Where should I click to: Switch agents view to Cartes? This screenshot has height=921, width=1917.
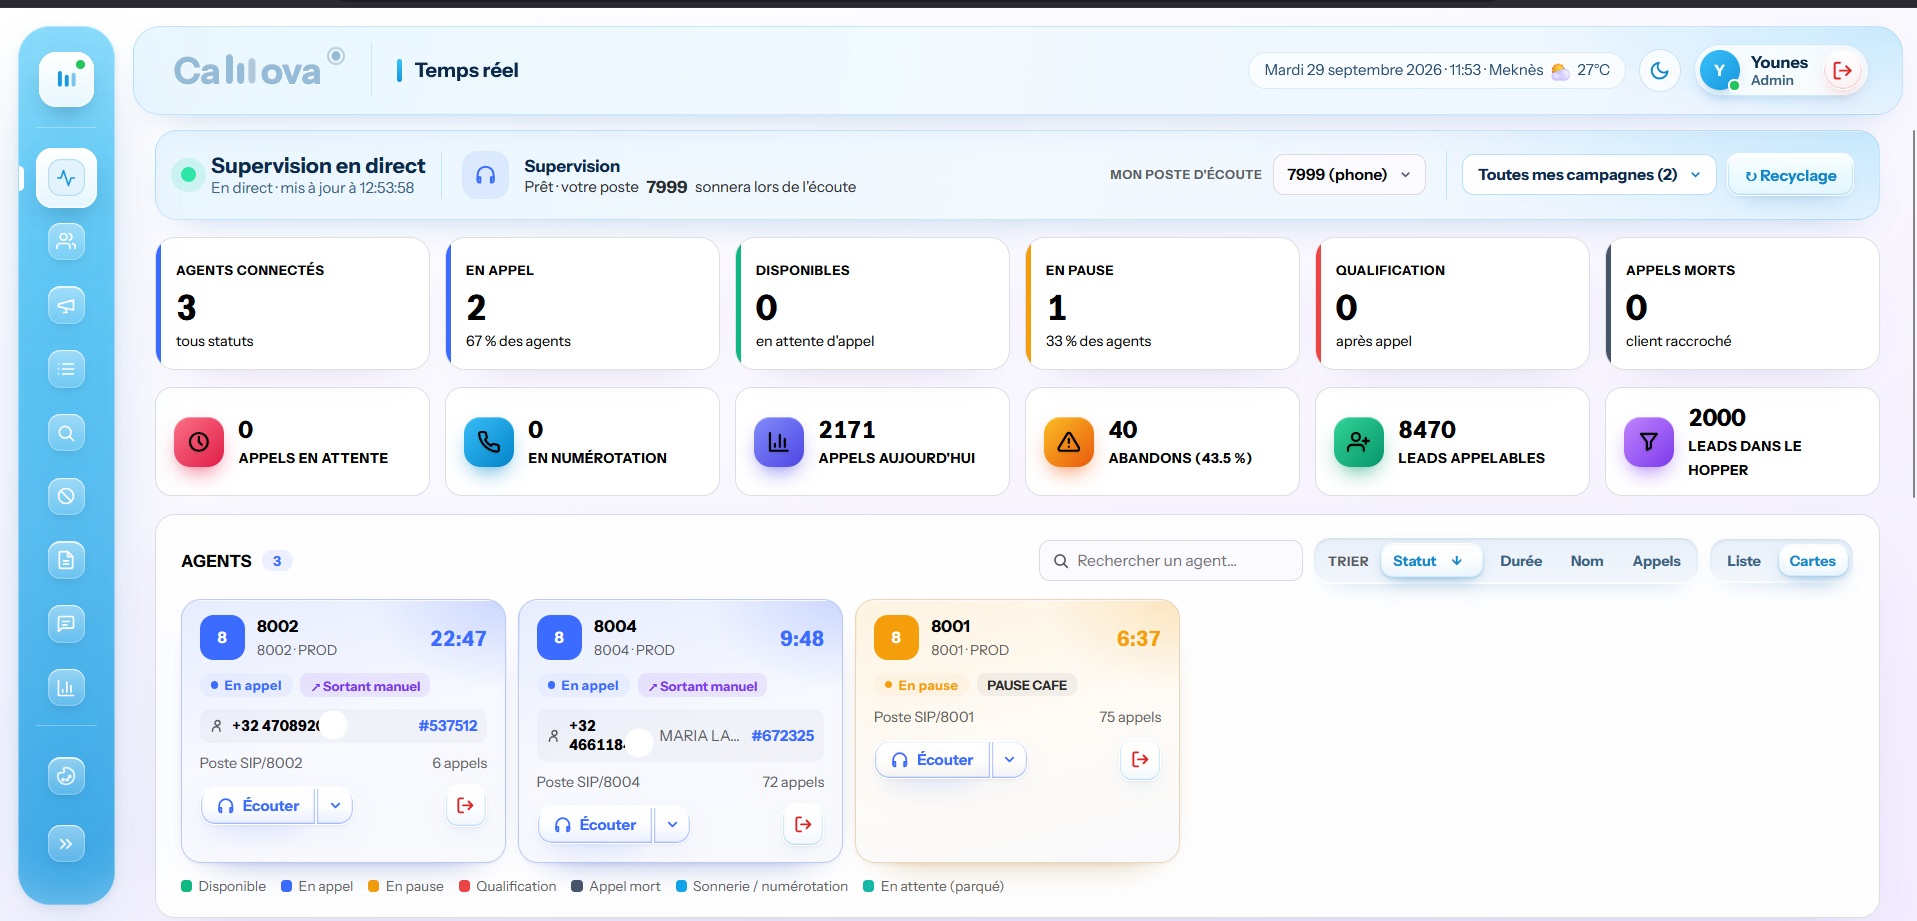1812,561
